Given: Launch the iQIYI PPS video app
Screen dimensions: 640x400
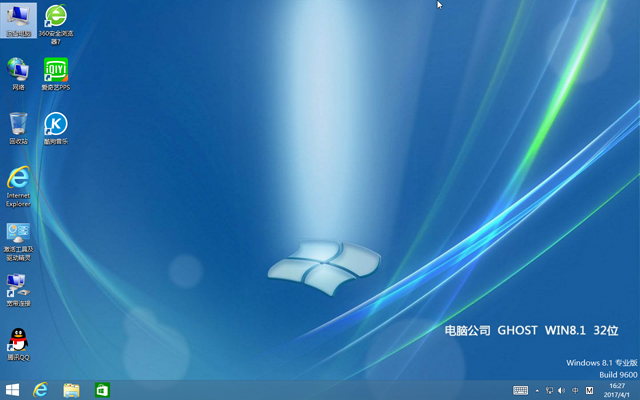Looking at the screenshot, I should coord(56,70).
